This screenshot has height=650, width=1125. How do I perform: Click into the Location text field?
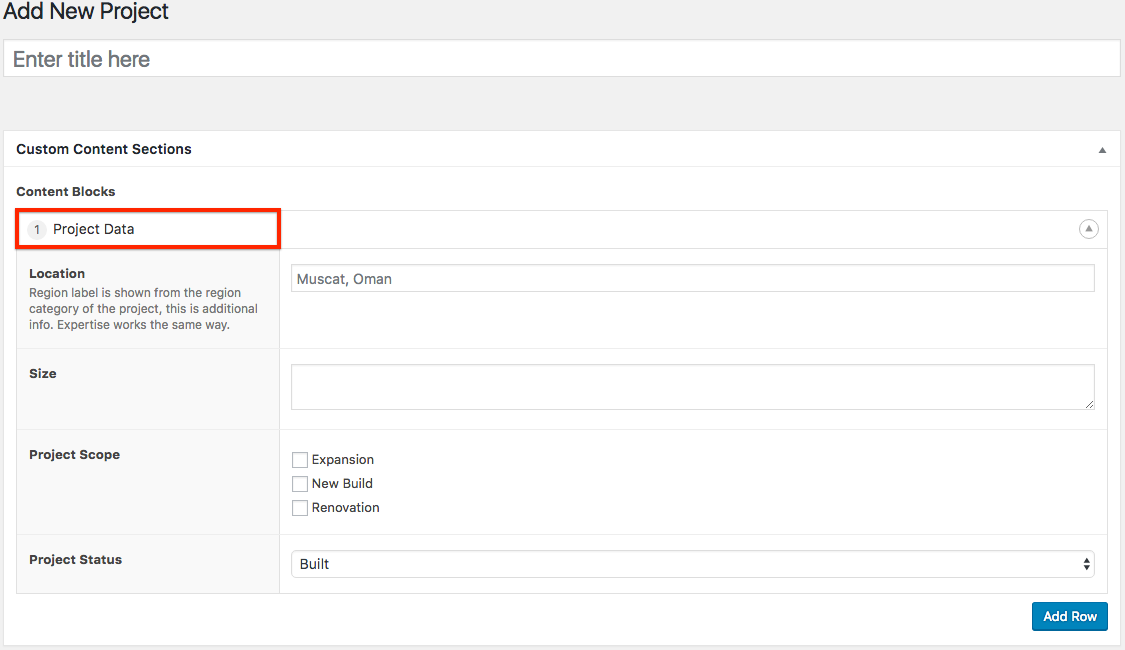(692, 279)
